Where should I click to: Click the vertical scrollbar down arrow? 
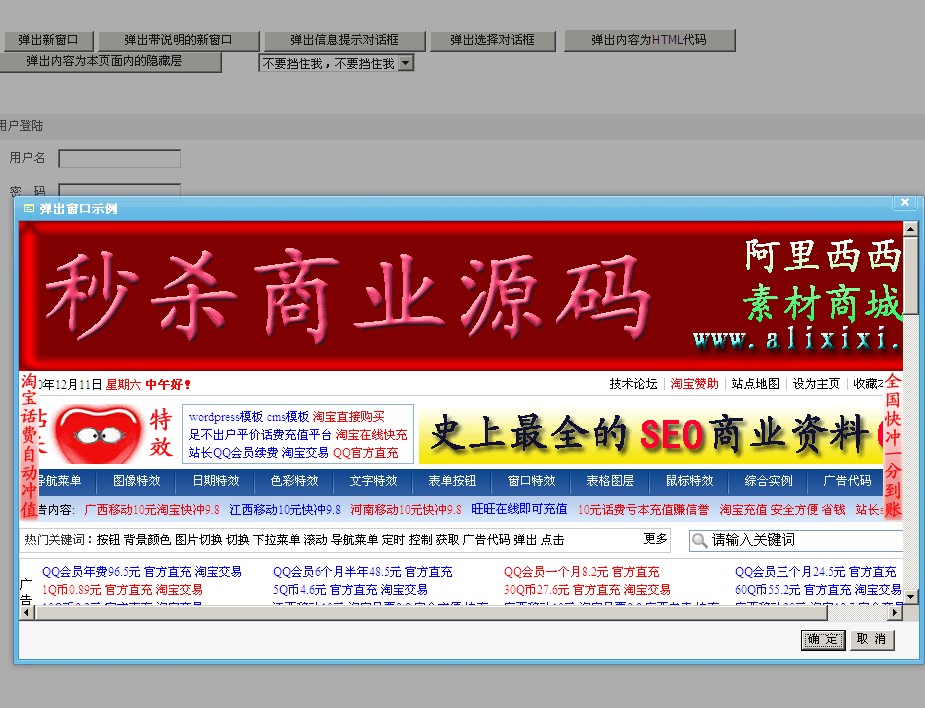click(910, 597)
